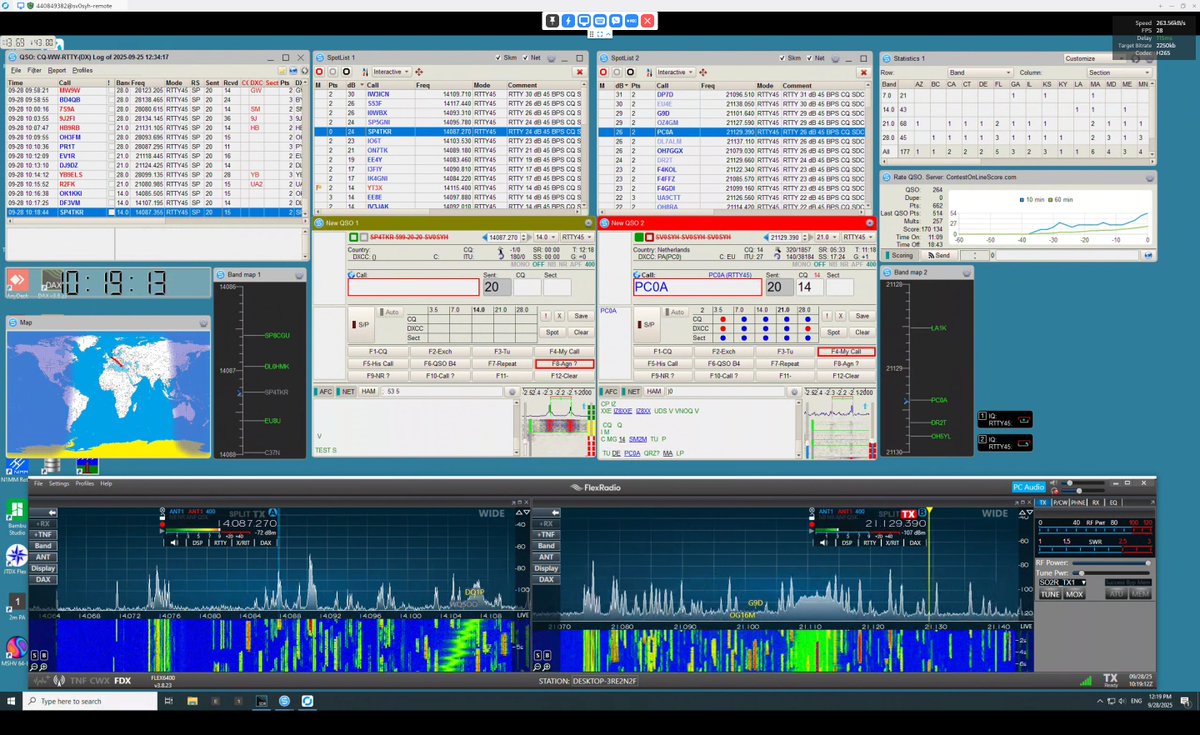Launch MSHV 64 desktop shortcut
Viewport: 1200px width, 735px height.
[15, 651]
